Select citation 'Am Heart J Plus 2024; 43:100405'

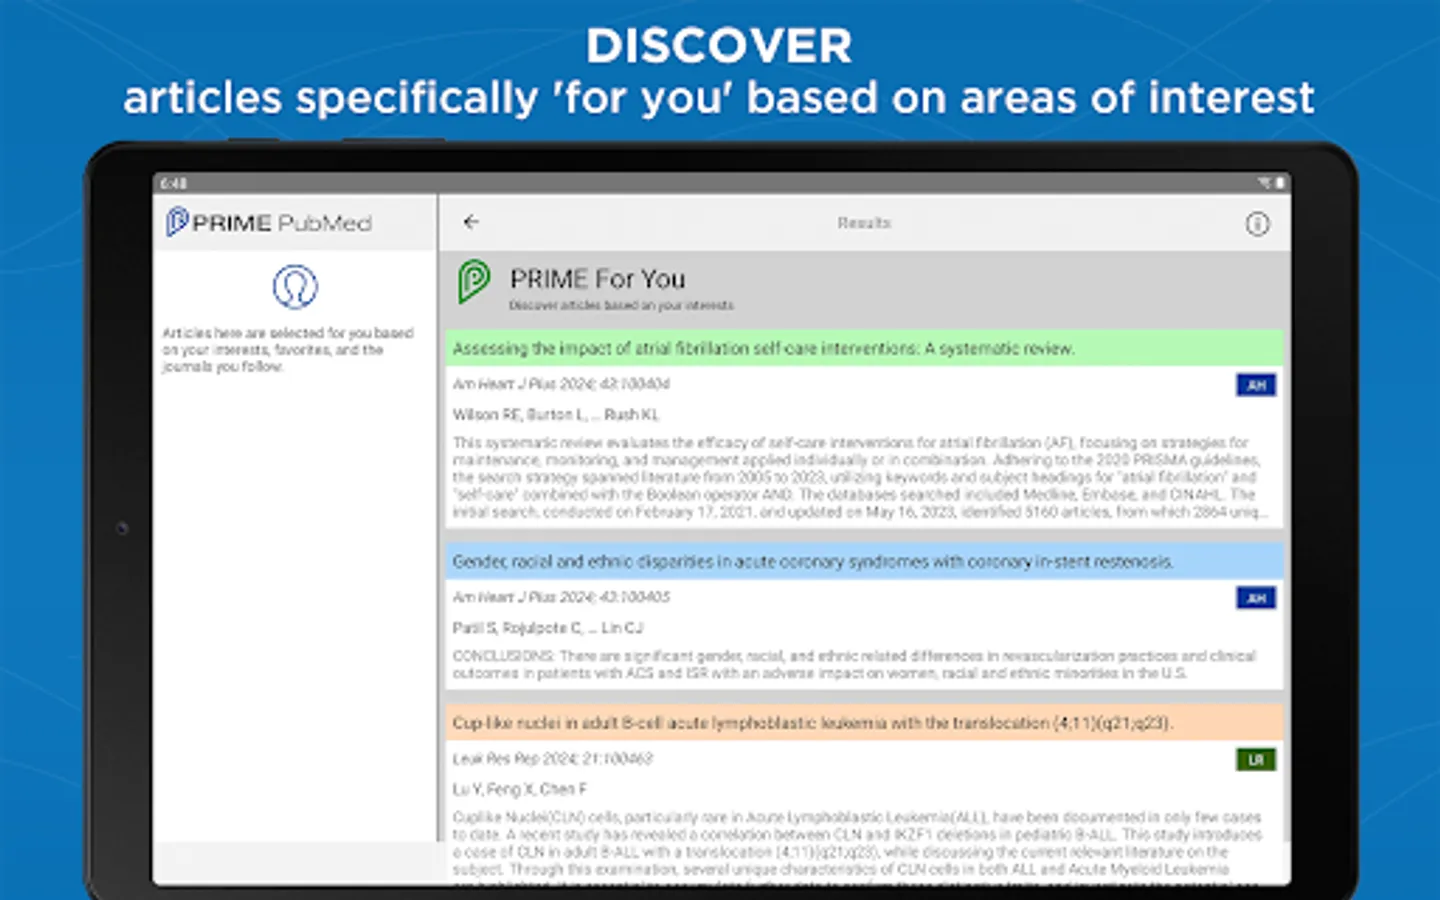click(x=561, y=597)
